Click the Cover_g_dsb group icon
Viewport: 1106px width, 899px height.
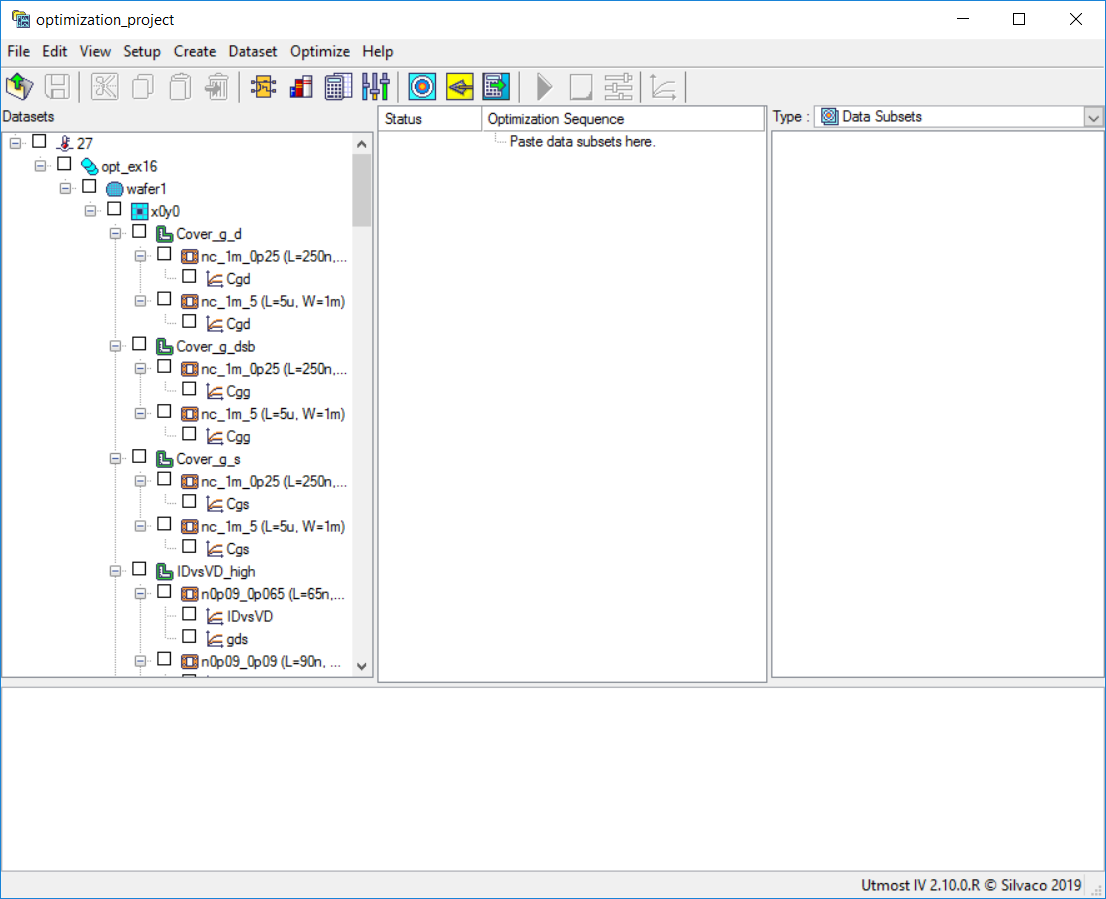click(164, 346)
